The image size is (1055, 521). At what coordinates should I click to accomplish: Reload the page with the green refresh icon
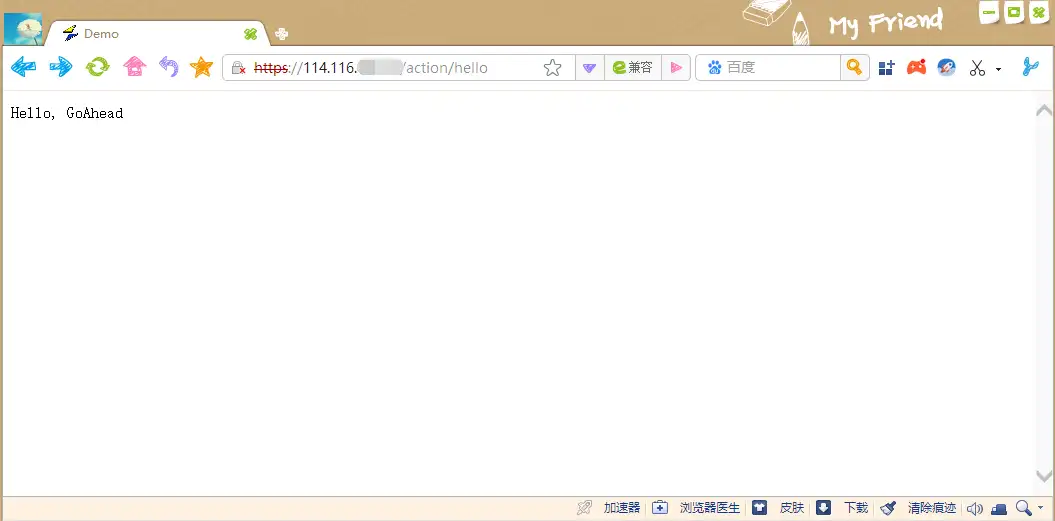point(97,67)
